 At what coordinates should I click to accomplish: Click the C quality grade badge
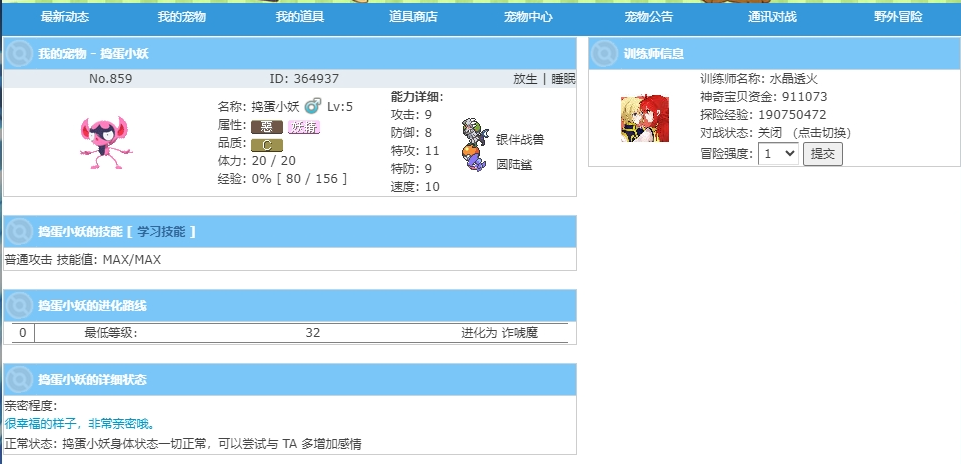(x=266, y=144)
